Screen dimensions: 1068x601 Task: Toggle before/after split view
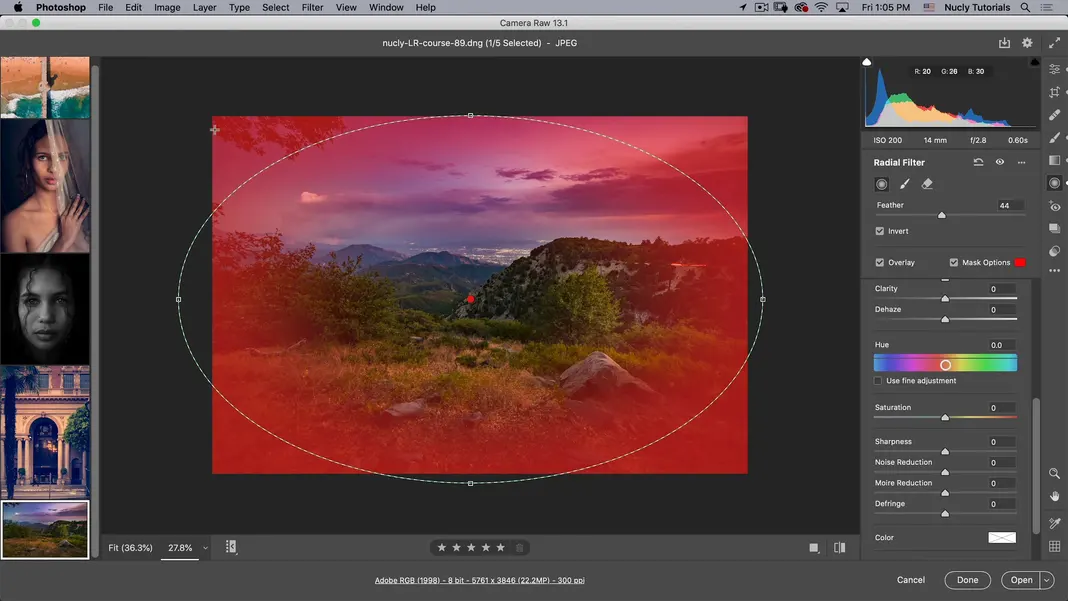point(840,547)
